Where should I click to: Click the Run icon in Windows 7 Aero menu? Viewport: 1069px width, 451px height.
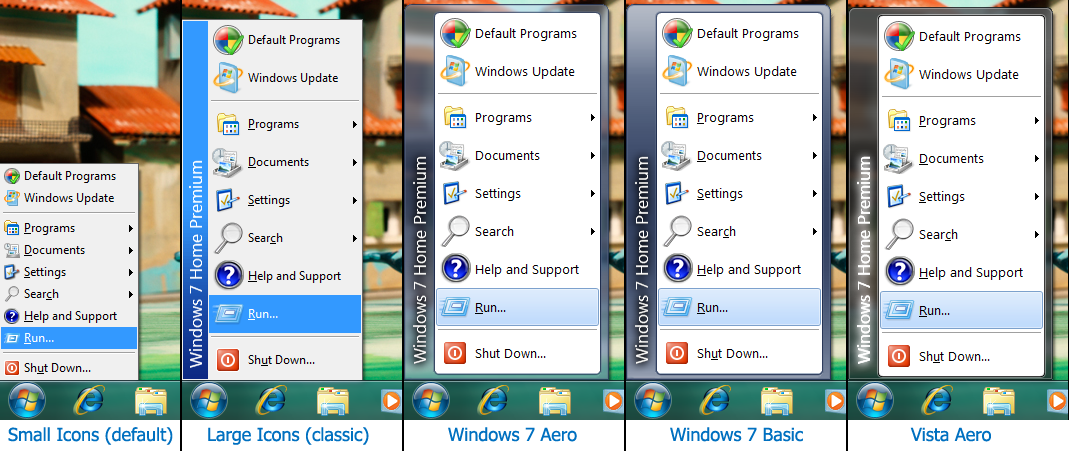tap(455, 307)
